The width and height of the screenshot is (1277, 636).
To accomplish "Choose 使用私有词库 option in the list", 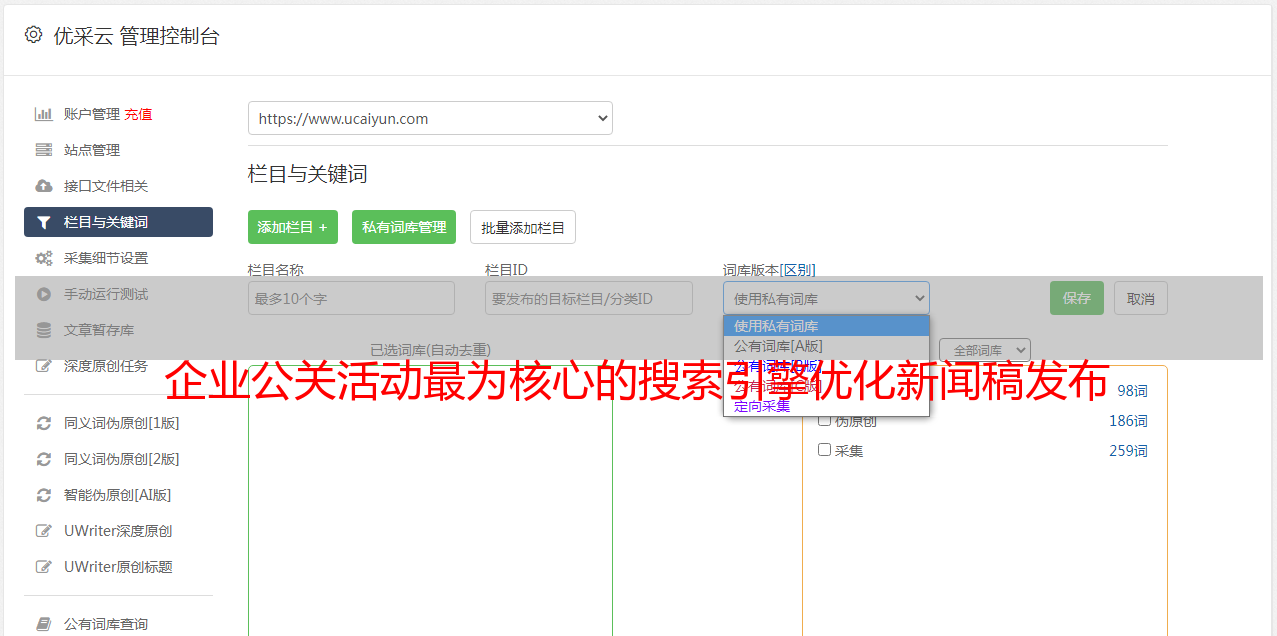I will tap(826, 326).
